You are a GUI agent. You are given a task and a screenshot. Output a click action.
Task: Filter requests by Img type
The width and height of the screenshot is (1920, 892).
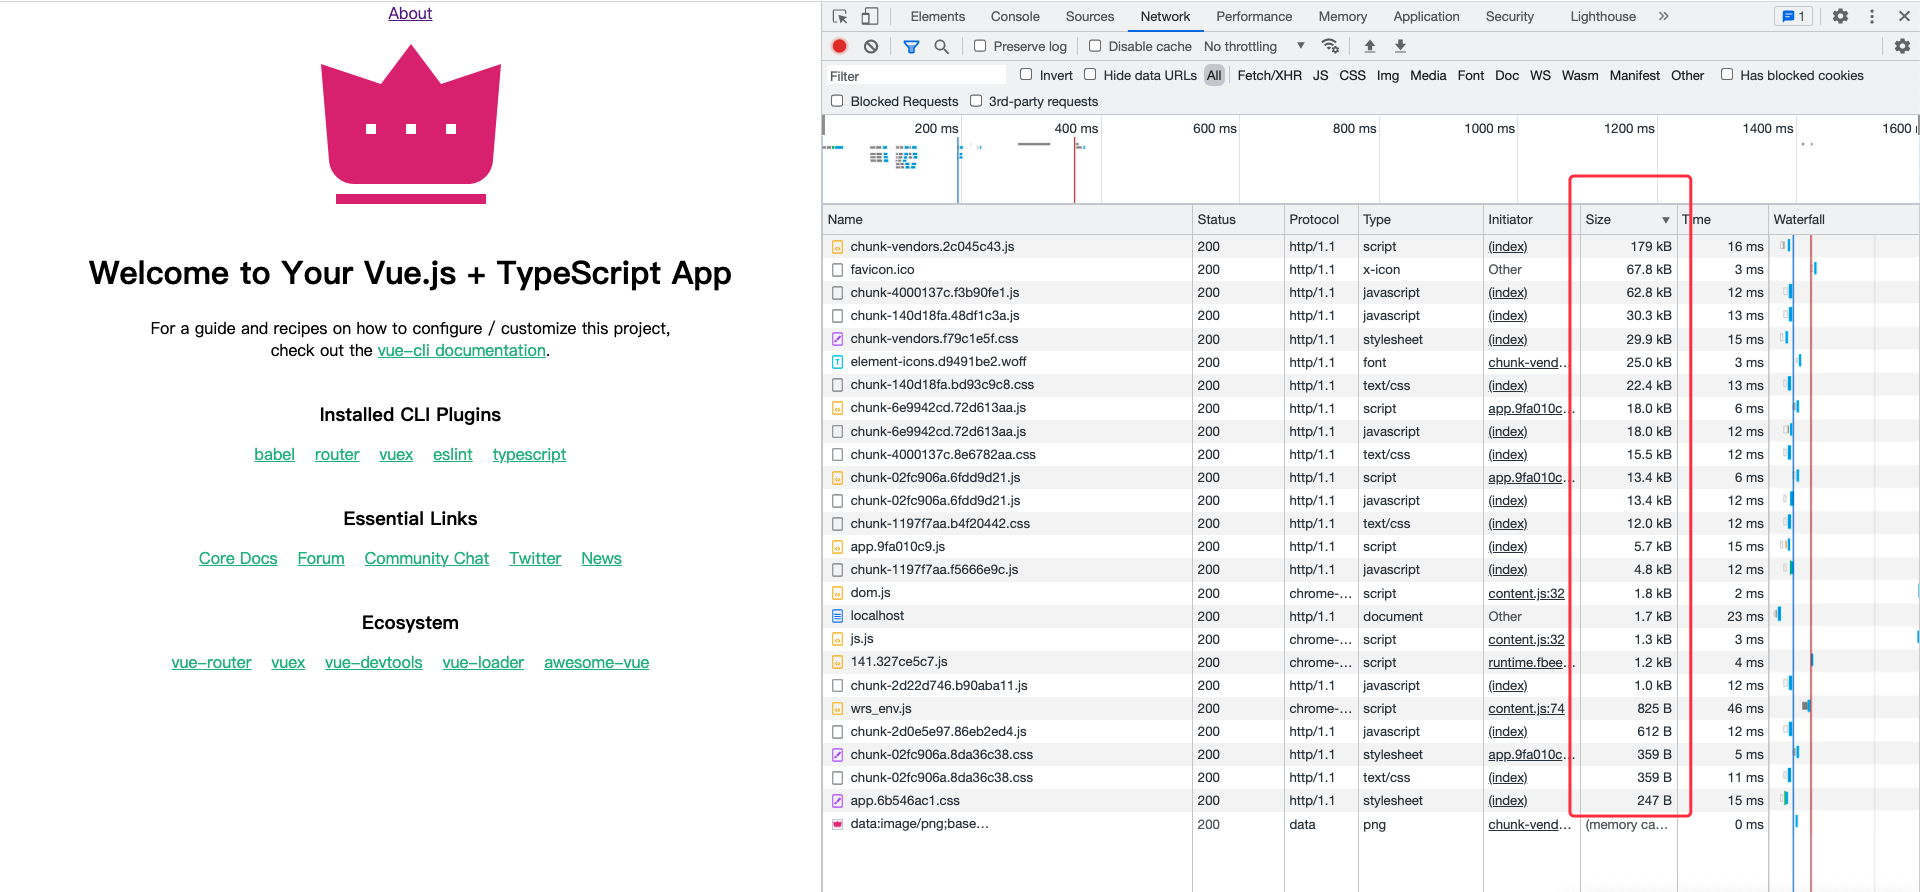coord(1387,75)
